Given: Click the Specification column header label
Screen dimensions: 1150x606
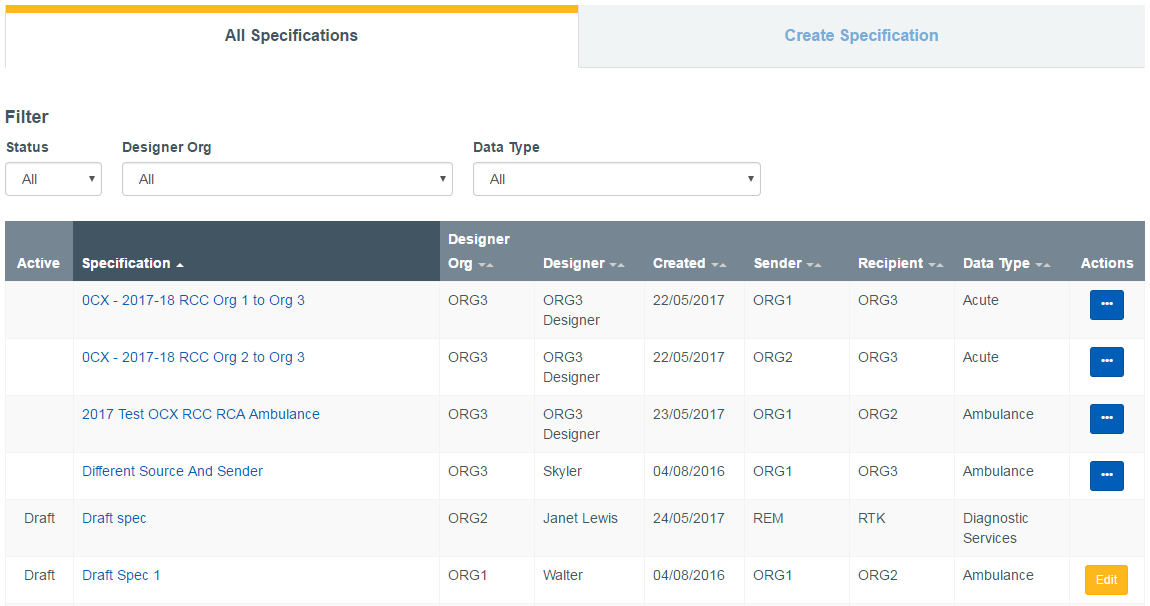Looking at the screenshot, I should tap(126, 263).
